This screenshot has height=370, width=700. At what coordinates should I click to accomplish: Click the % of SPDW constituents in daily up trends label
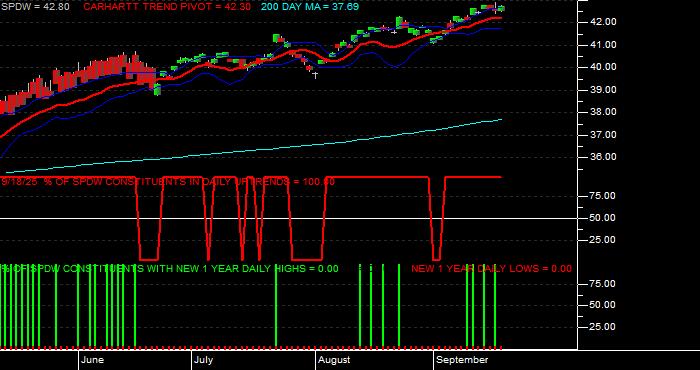click(x=168, y=182)
